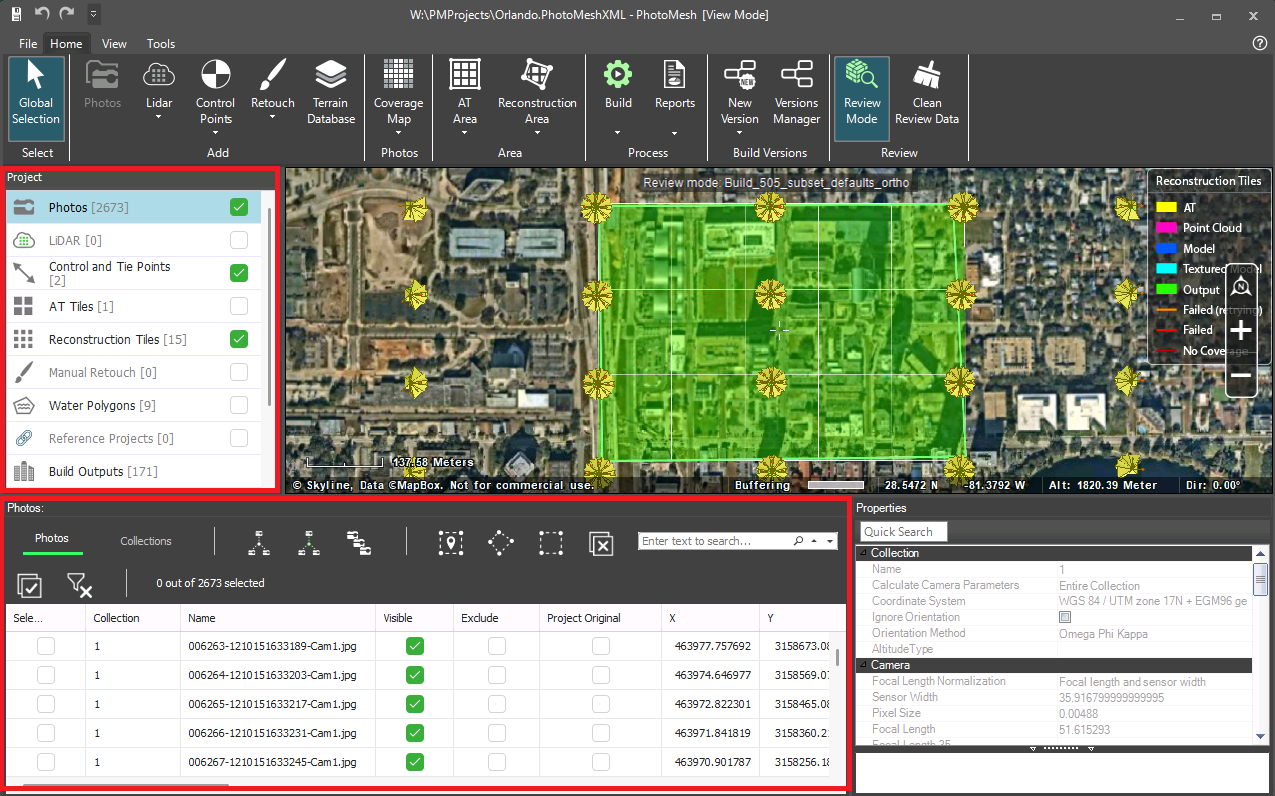The image size is (1275, 796).
Task: Switch to the Collections tab
Action: (x=146, y=541)
